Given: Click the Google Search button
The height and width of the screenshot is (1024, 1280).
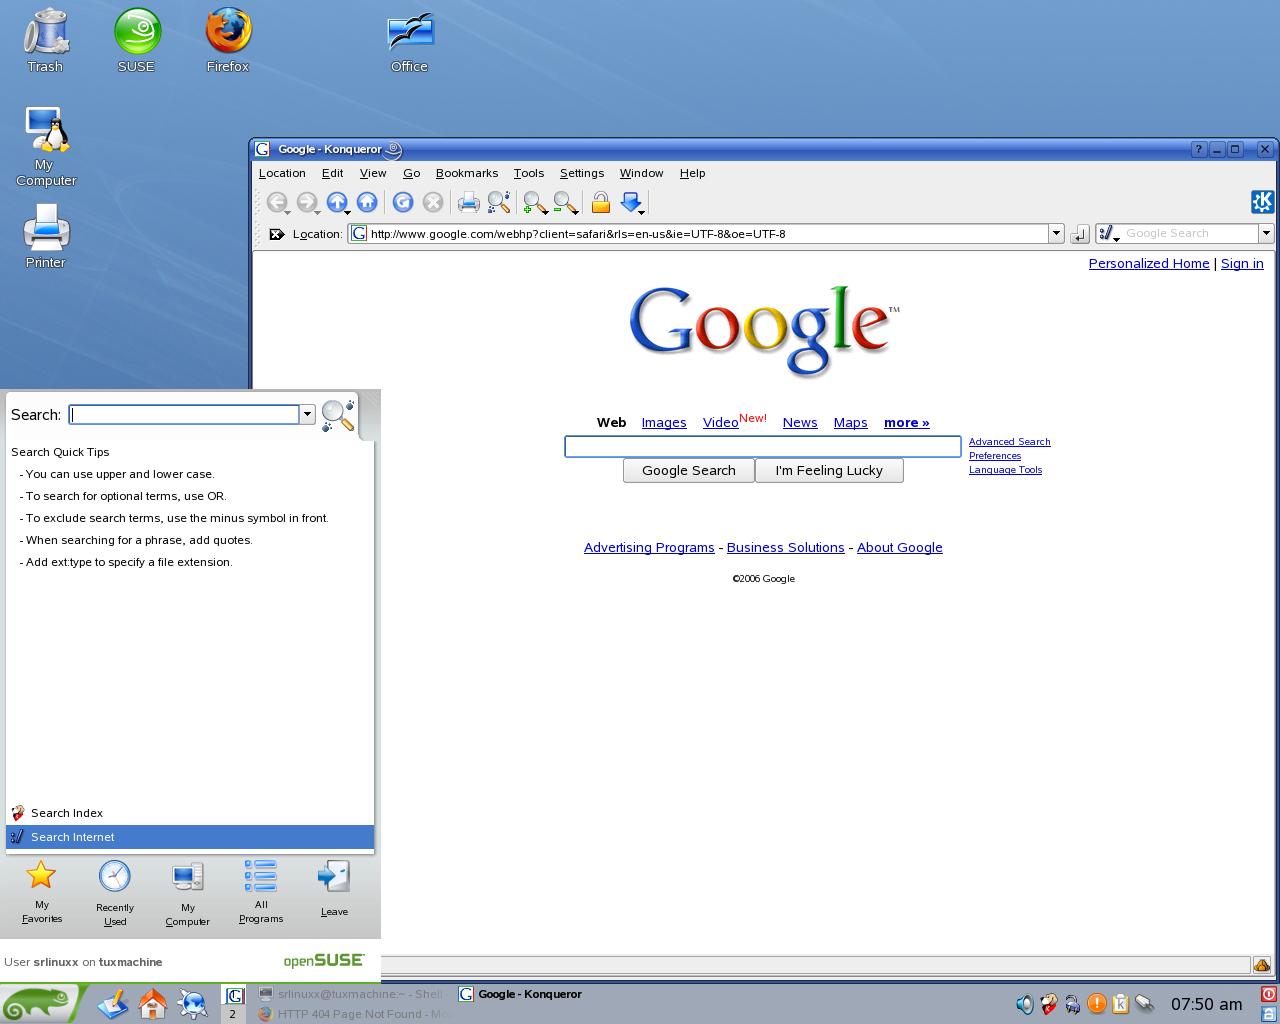Looking at the screenshot, I should tap(688, 471).
